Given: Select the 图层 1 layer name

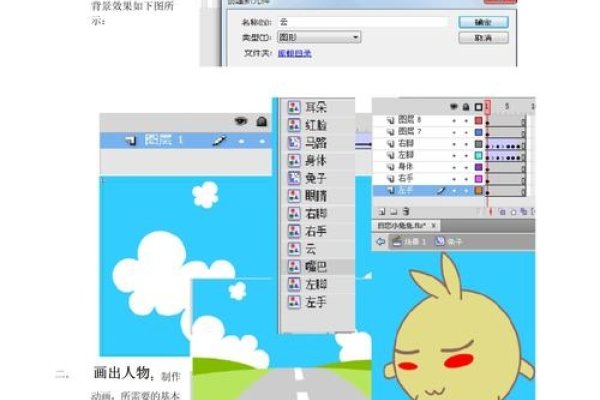Looking at the screenshot, I should click(x=164, y=140).
